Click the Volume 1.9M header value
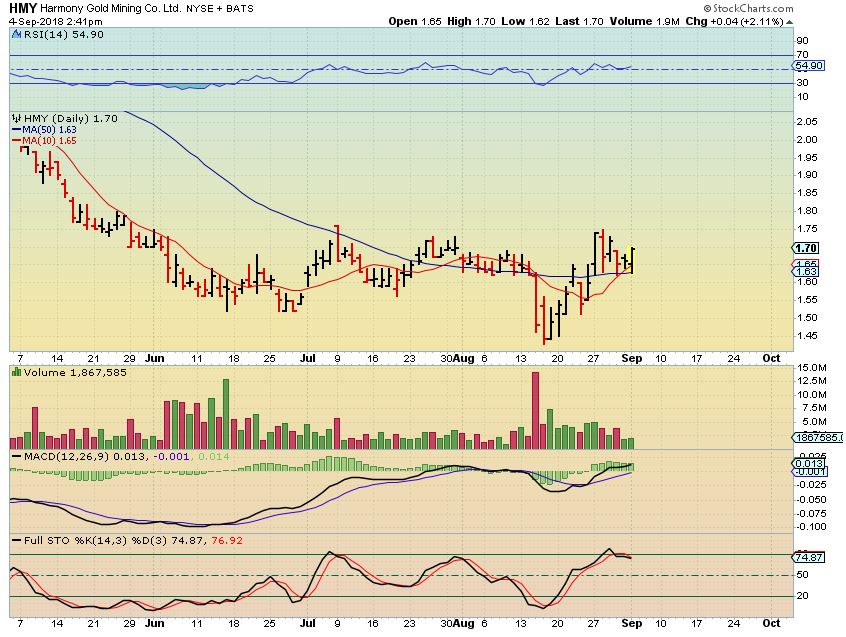Image resolution: width=846 pixels, height=637 pixels. coord(644,22)
